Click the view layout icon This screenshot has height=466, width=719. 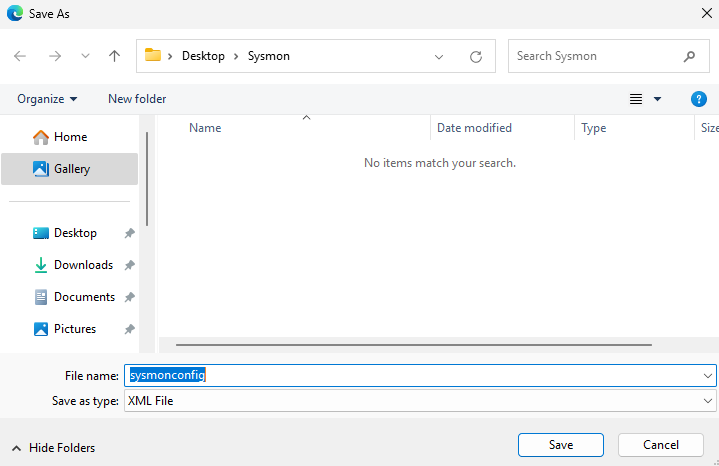(635, 99)
